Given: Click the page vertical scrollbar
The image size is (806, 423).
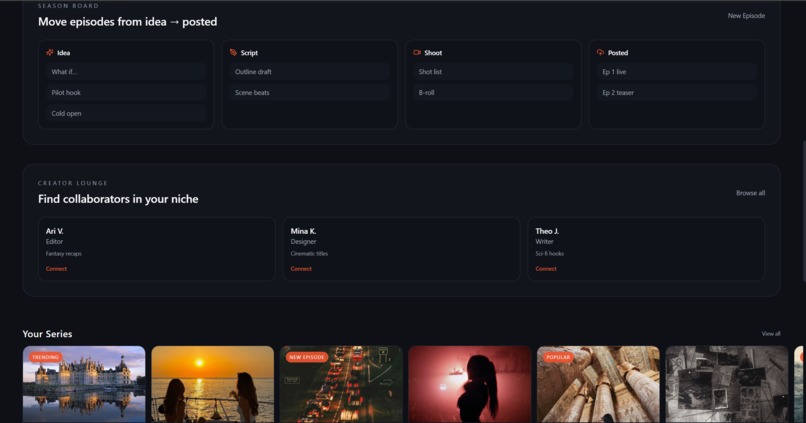Looking at the screenshot, I should click(x=803, y=211).
